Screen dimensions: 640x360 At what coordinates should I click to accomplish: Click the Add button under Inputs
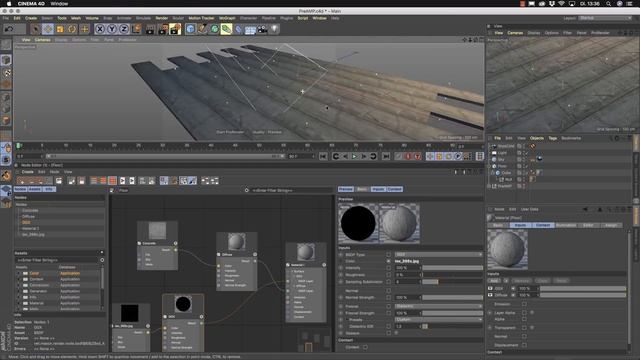pos(494,281)
